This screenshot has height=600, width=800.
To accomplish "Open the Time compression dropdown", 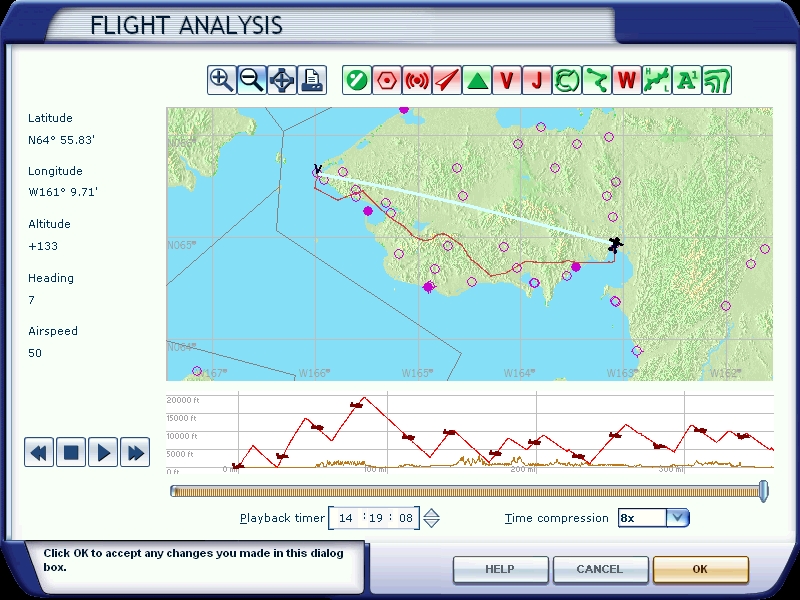I will pos(678,518).
